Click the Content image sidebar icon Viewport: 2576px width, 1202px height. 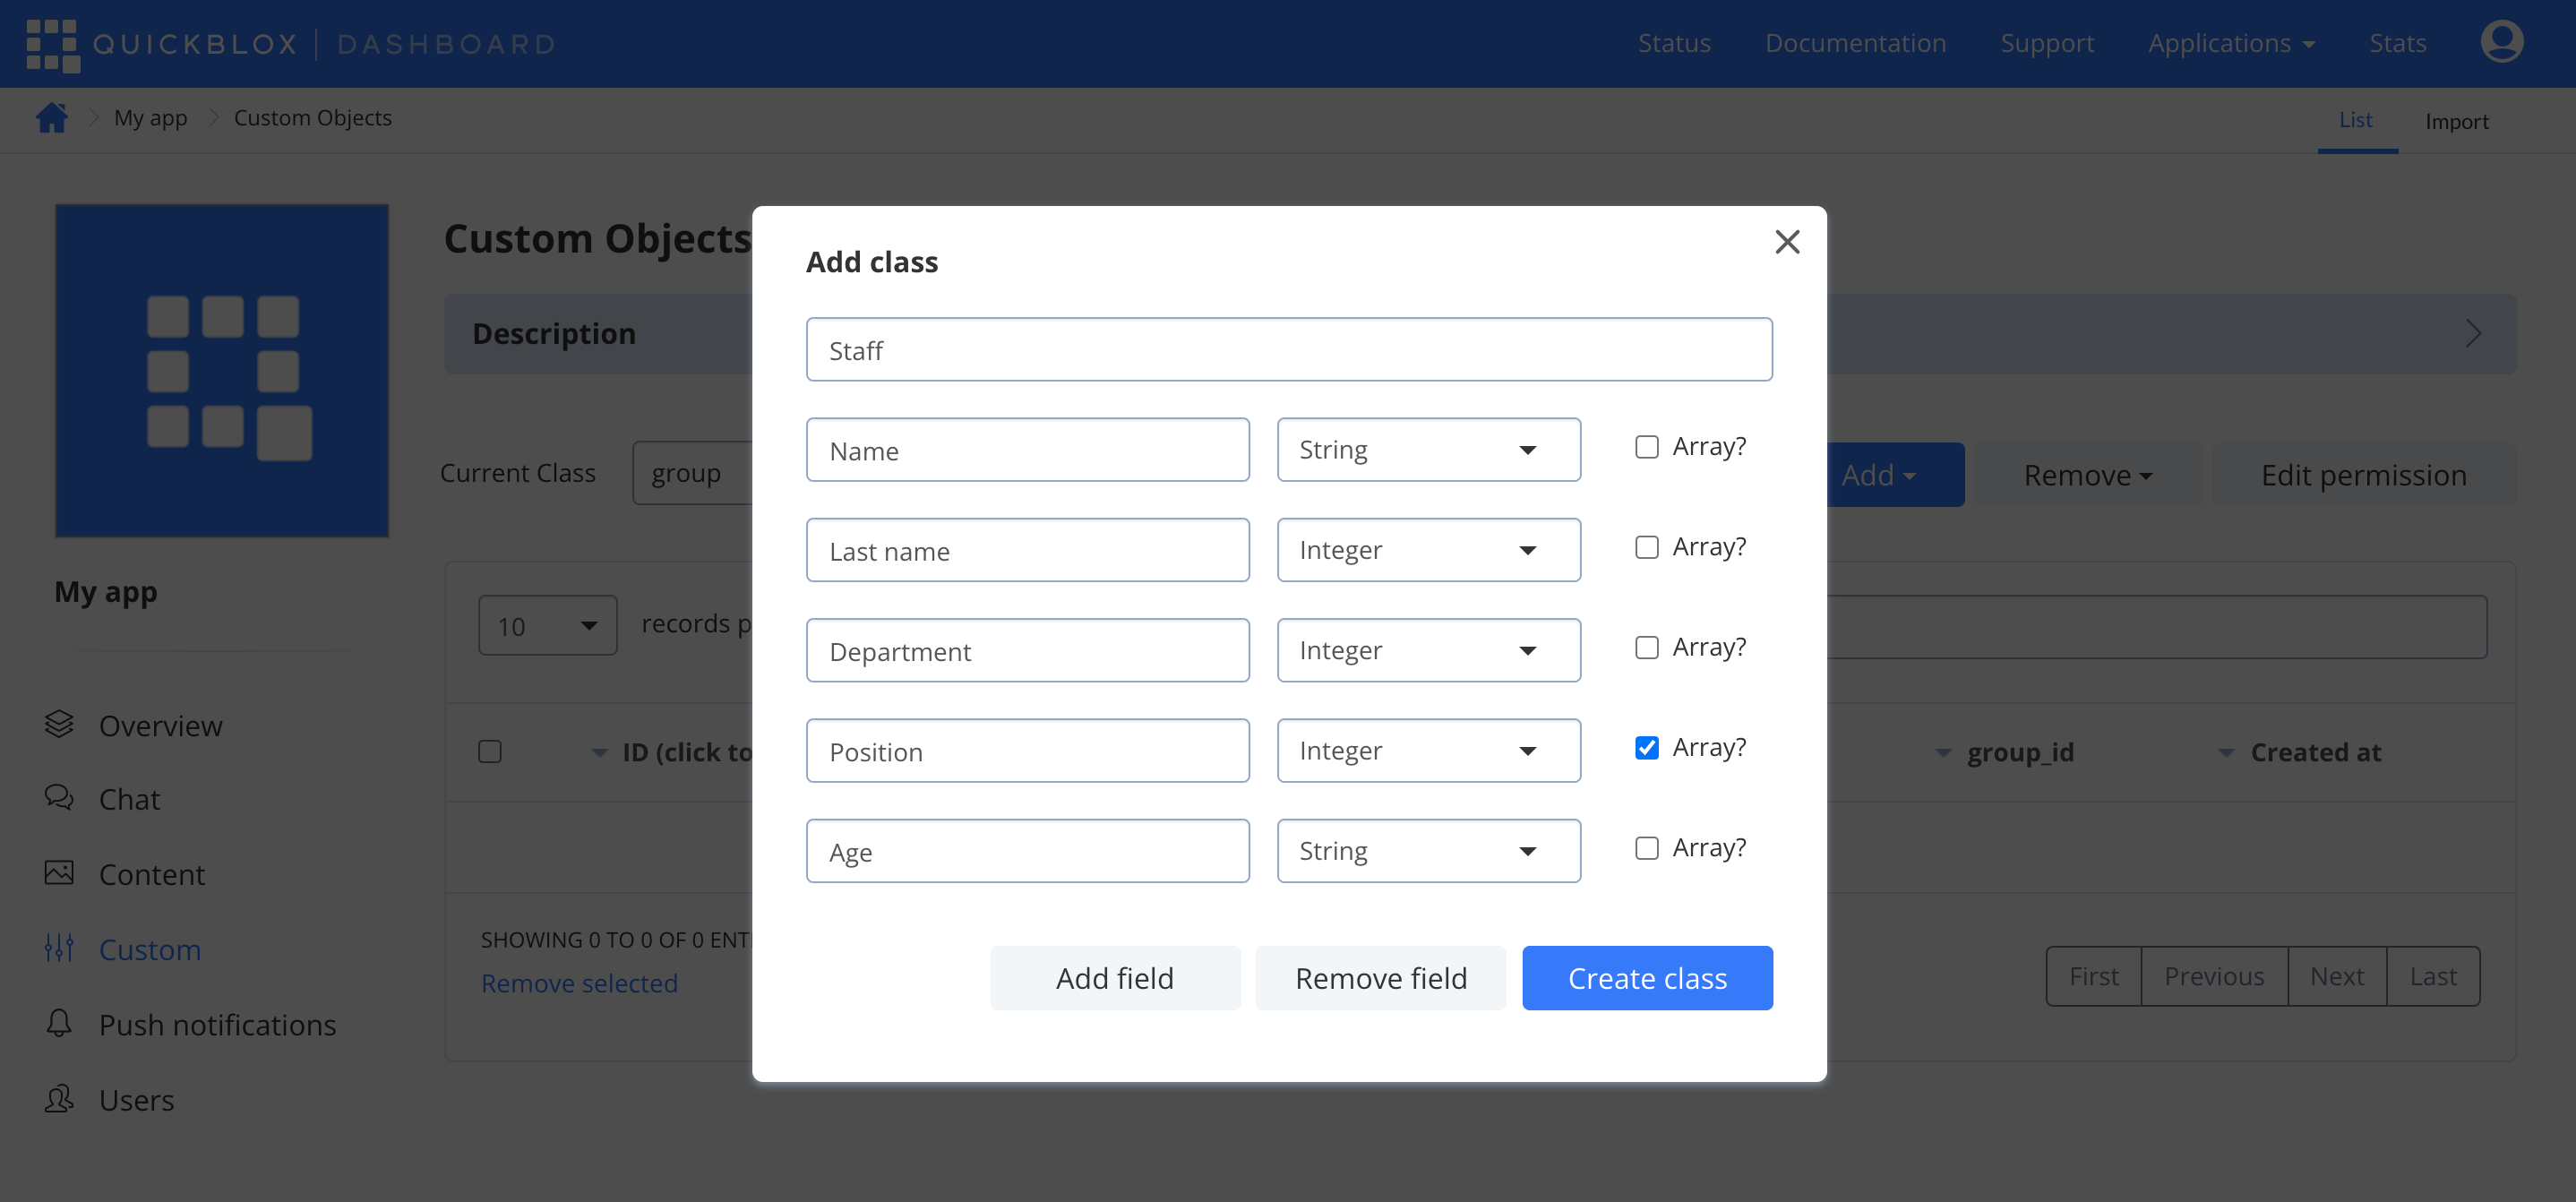tap(59, 873)
